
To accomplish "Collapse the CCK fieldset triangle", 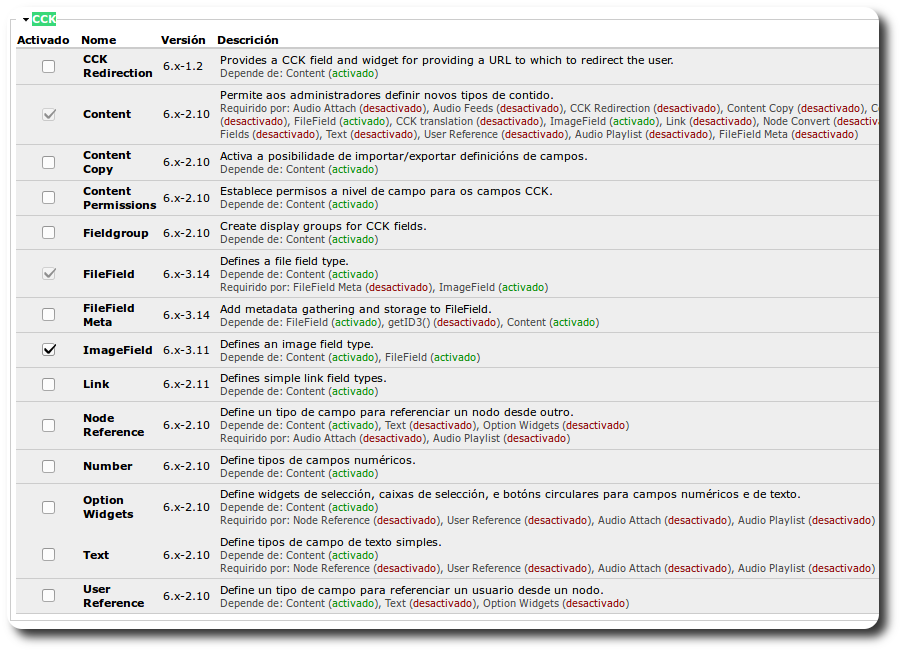I will pyautogui.click(x=25, y=19).
